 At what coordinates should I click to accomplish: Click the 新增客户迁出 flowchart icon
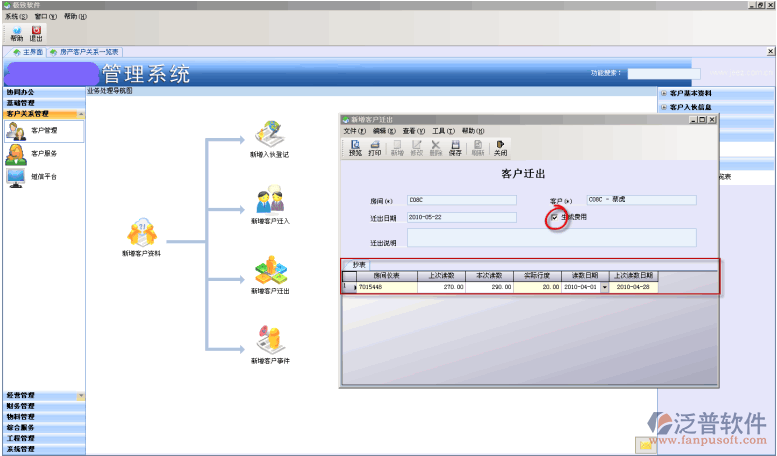click(270, 270)
